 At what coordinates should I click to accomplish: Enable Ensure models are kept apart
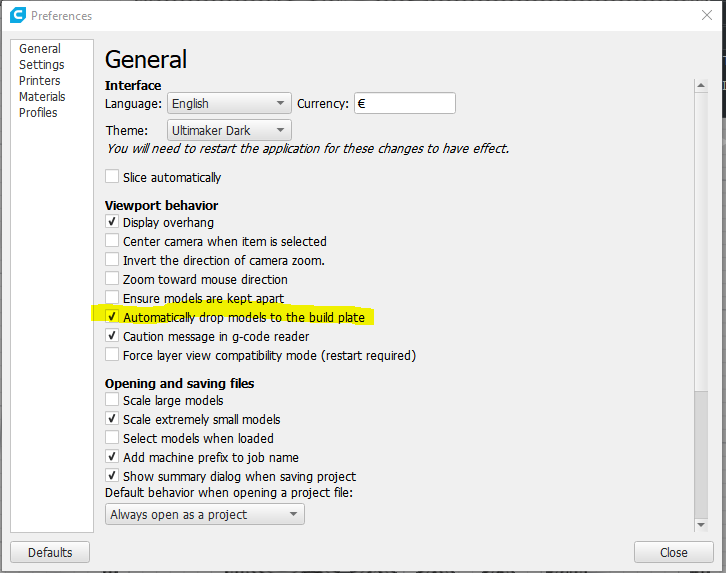(112, 297)
